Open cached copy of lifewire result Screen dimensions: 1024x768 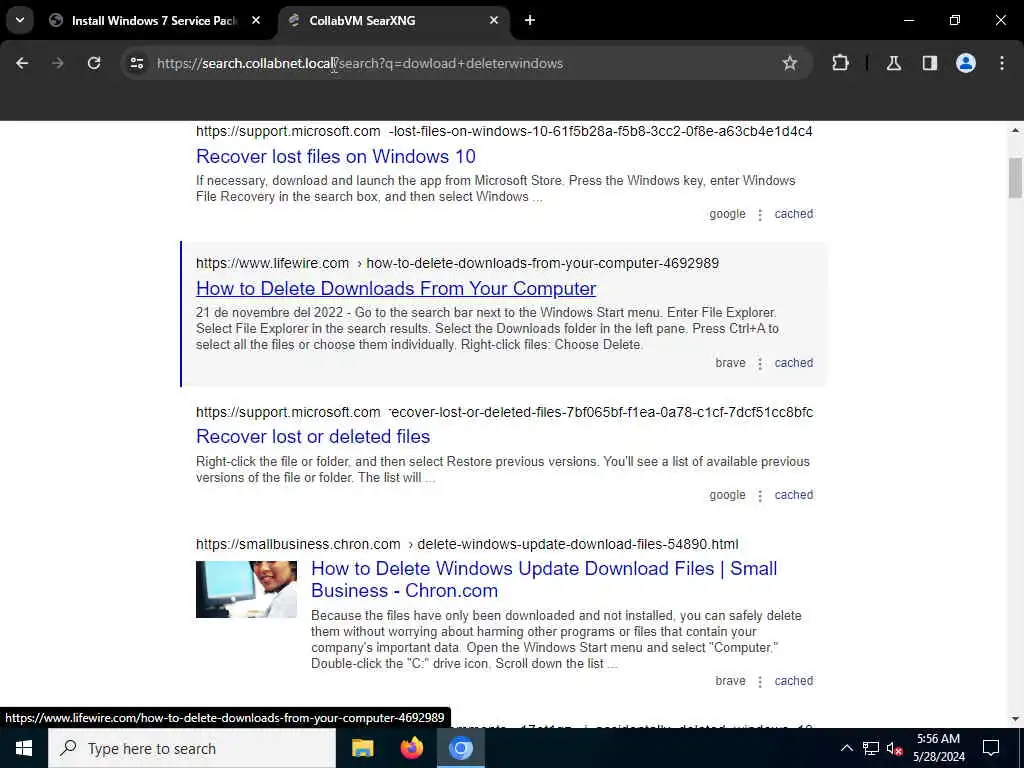[793, 363]
